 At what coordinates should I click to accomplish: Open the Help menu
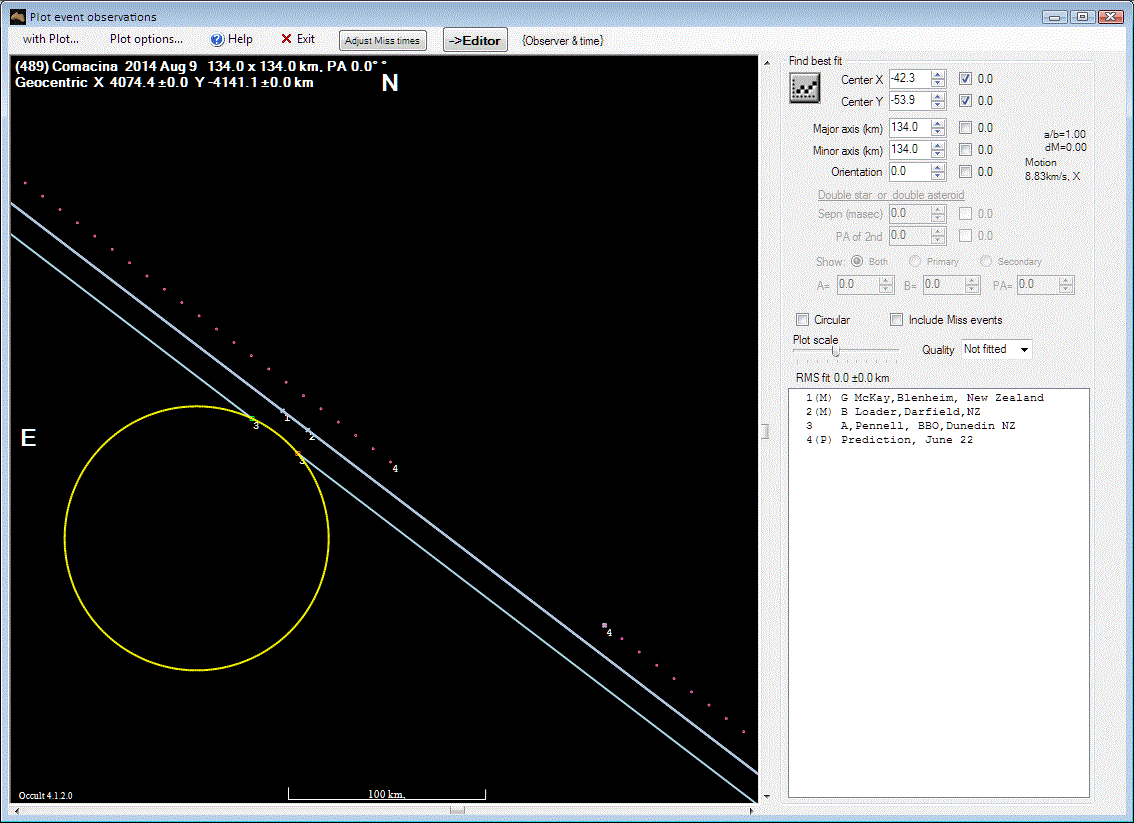[231, 40]
